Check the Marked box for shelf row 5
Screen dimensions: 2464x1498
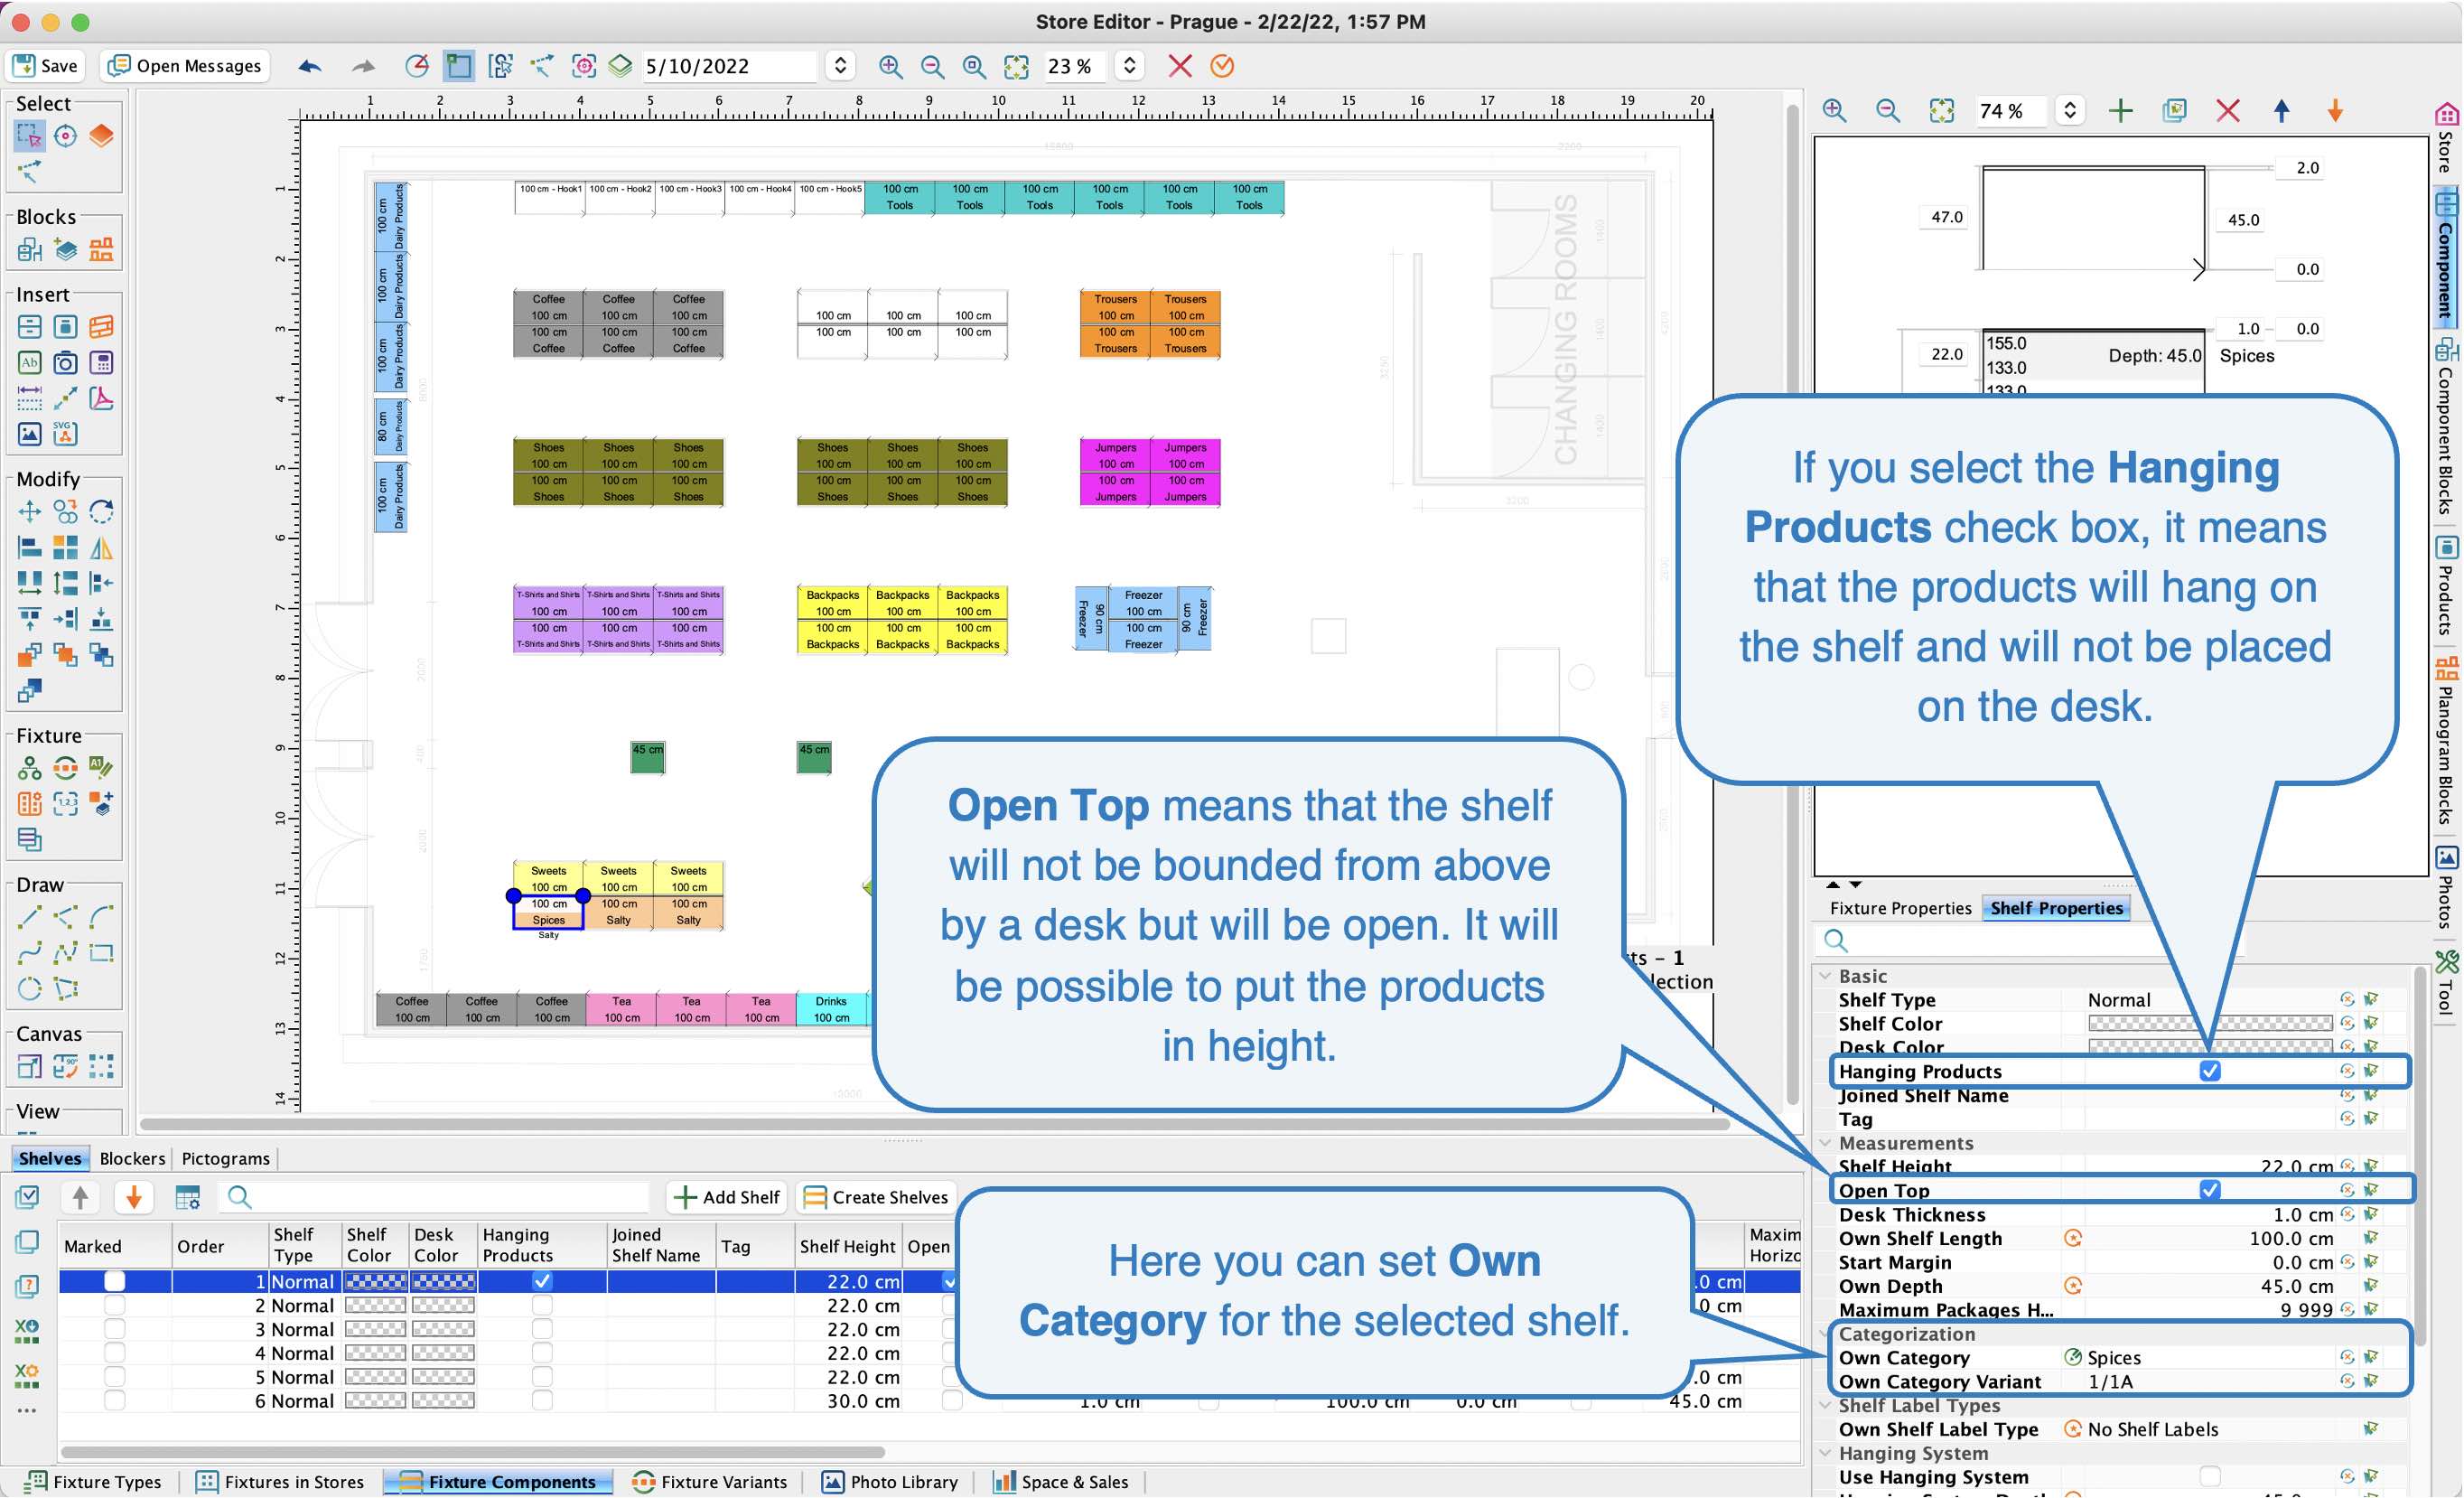click(115, 1377)
